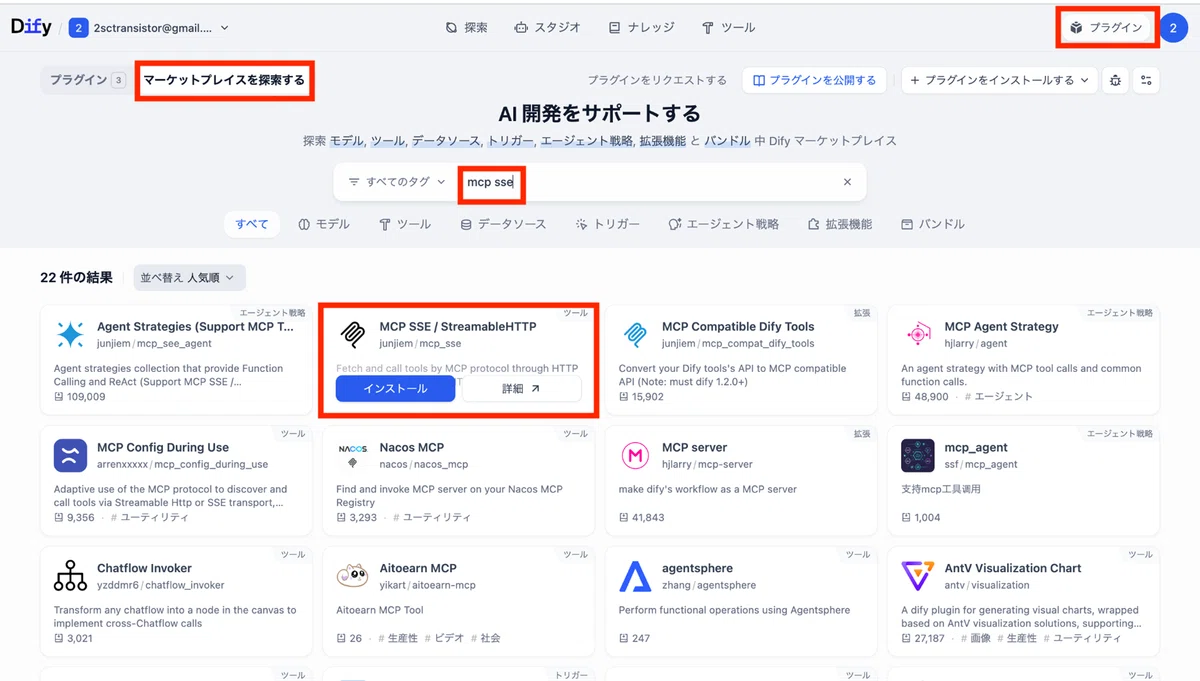1200x681 pixels.
Task: Filter by モデル category
Action: point(324,224)
